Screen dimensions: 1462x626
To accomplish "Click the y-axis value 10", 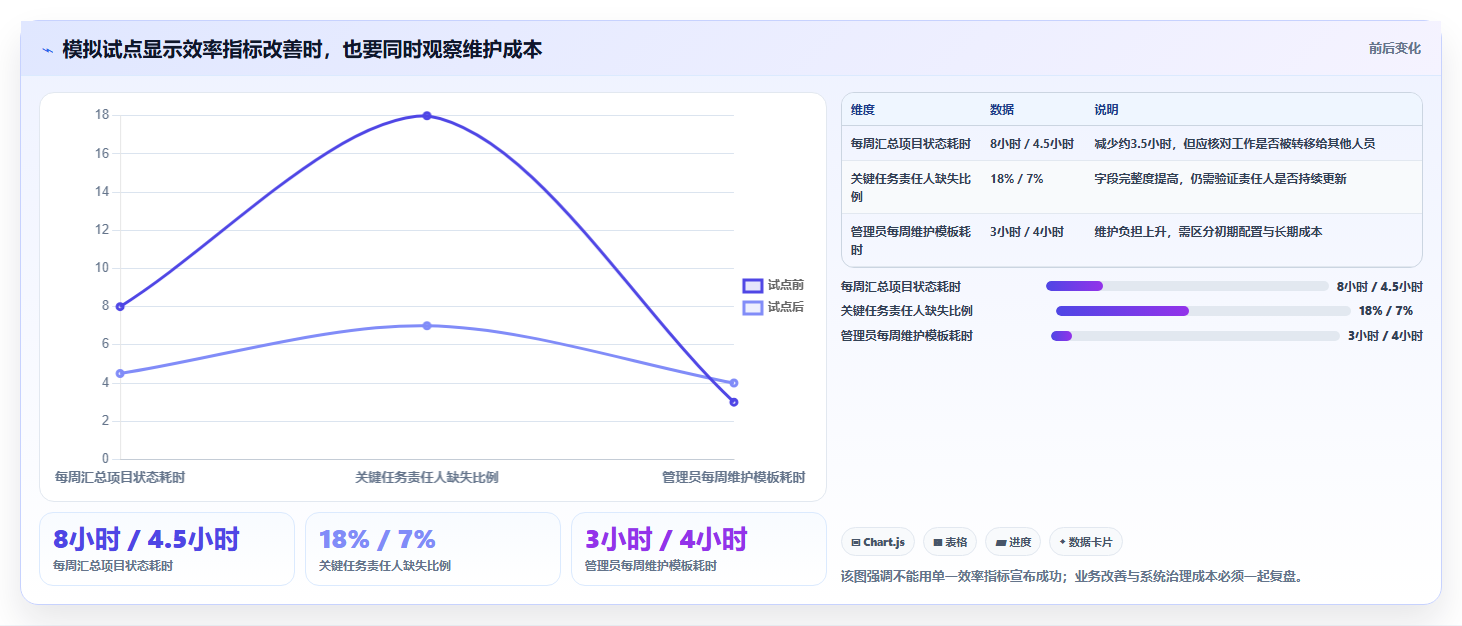I will [x=102, y=268].
